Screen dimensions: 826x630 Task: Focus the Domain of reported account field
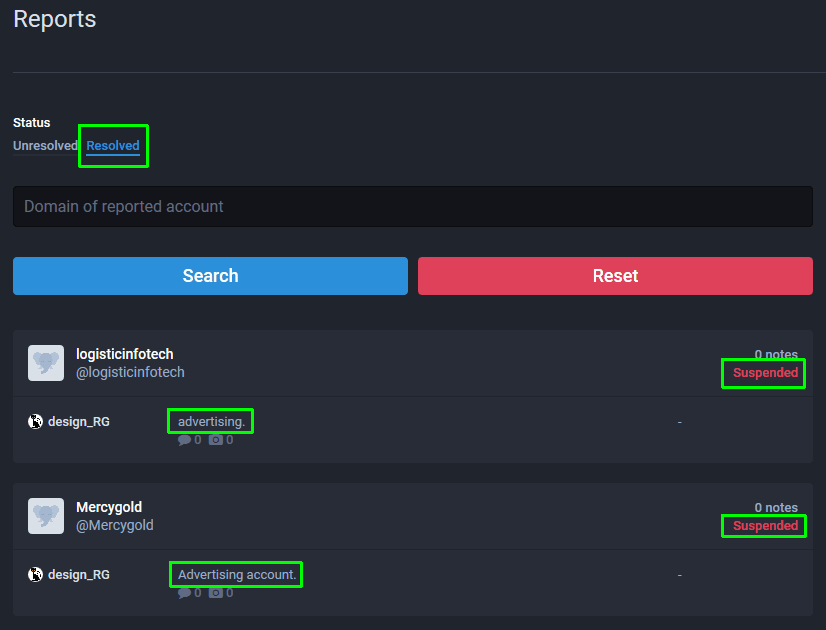412,207
